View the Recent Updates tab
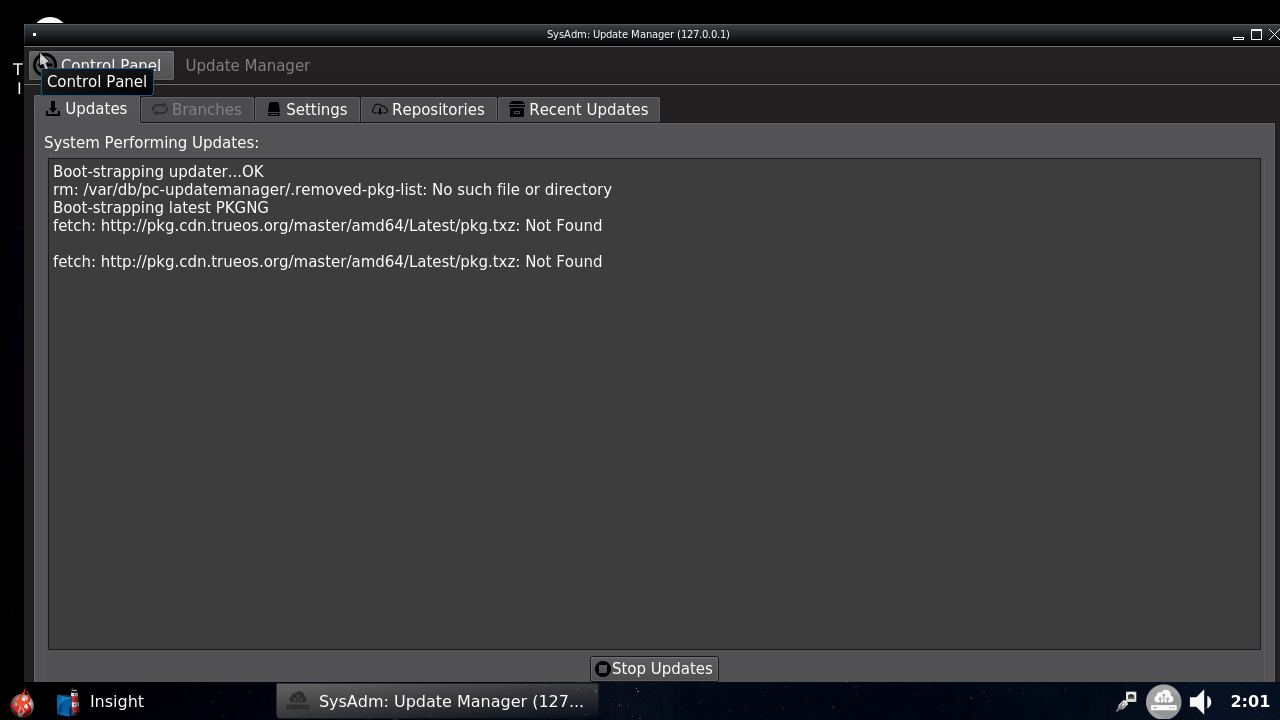Screen dimensions: 1280x720 coord(579,110)
